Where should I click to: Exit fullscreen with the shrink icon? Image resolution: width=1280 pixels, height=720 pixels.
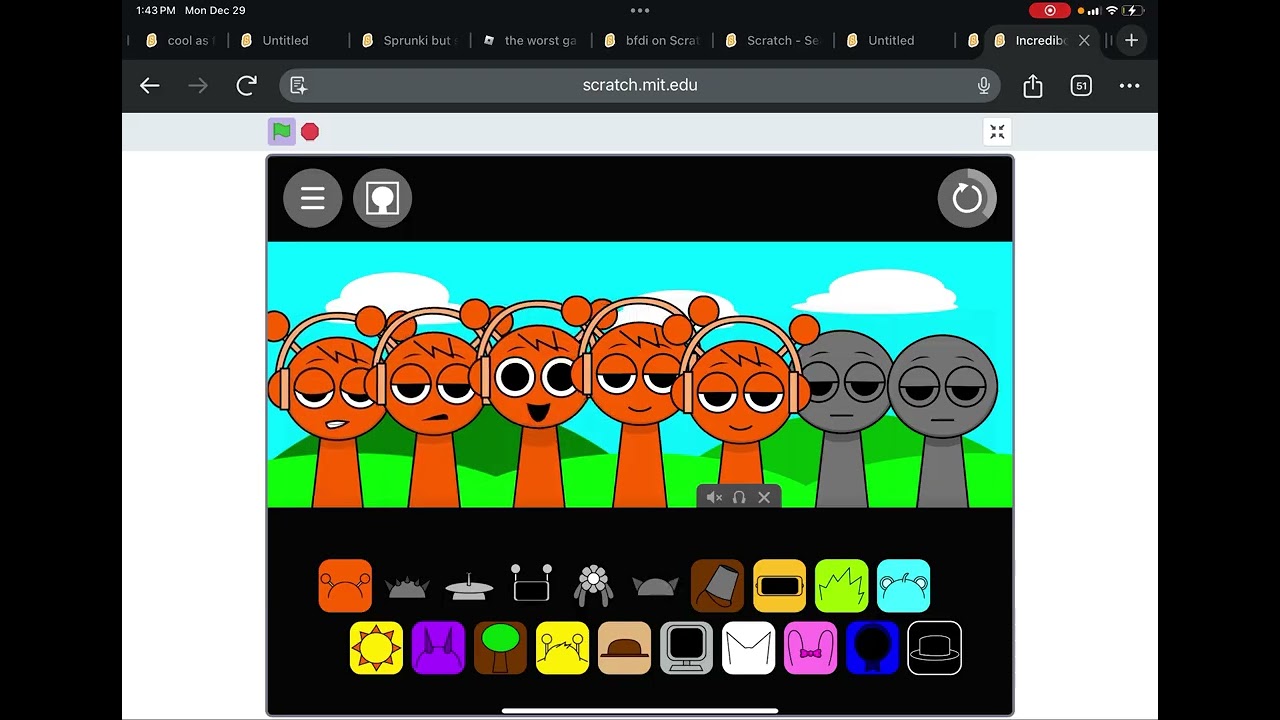tap(997, 132)
